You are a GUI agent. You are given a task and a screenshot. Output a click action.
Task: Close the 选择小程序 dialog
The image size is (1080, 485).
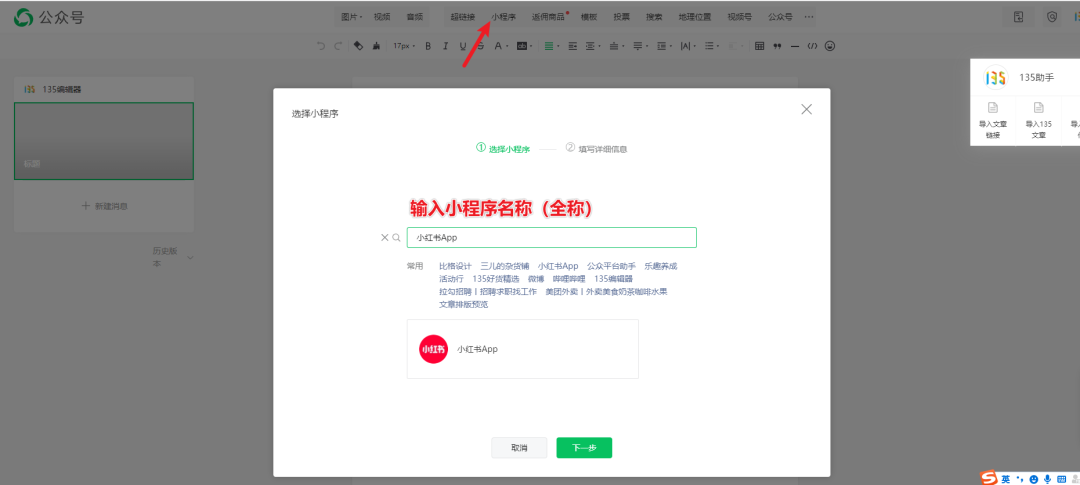click(x=807, y=109)
